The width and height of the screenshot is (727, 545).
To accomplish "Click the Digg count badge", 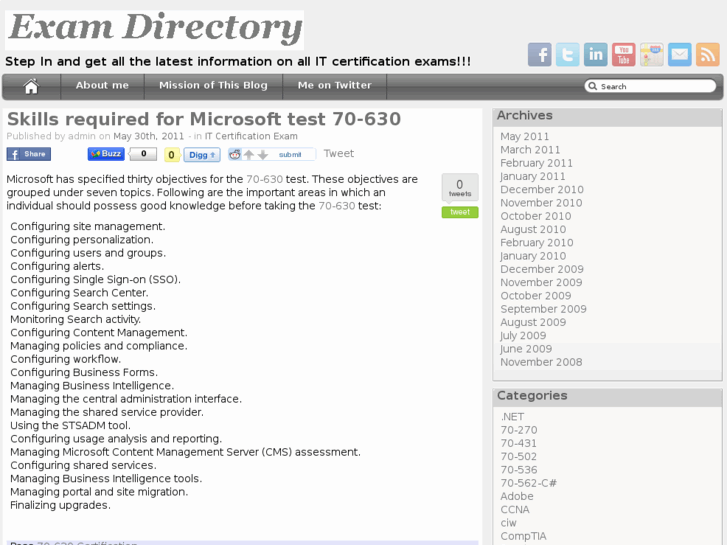I will 172,155.
